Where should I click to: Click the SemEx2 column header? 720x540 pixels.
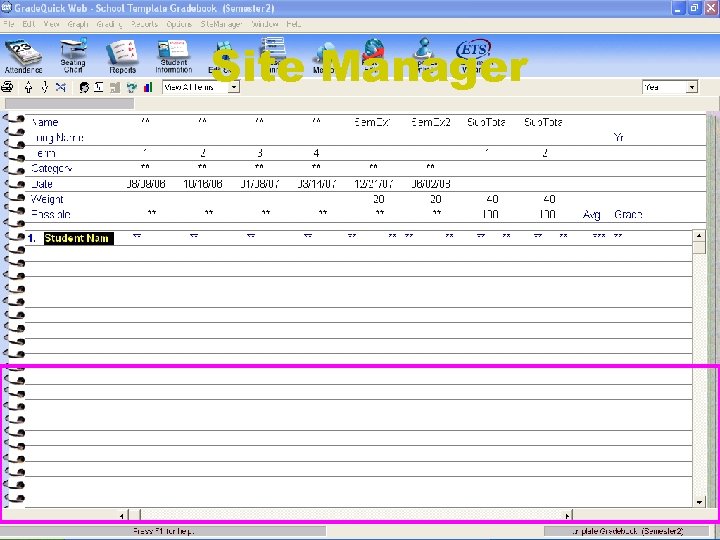[431, 122]
